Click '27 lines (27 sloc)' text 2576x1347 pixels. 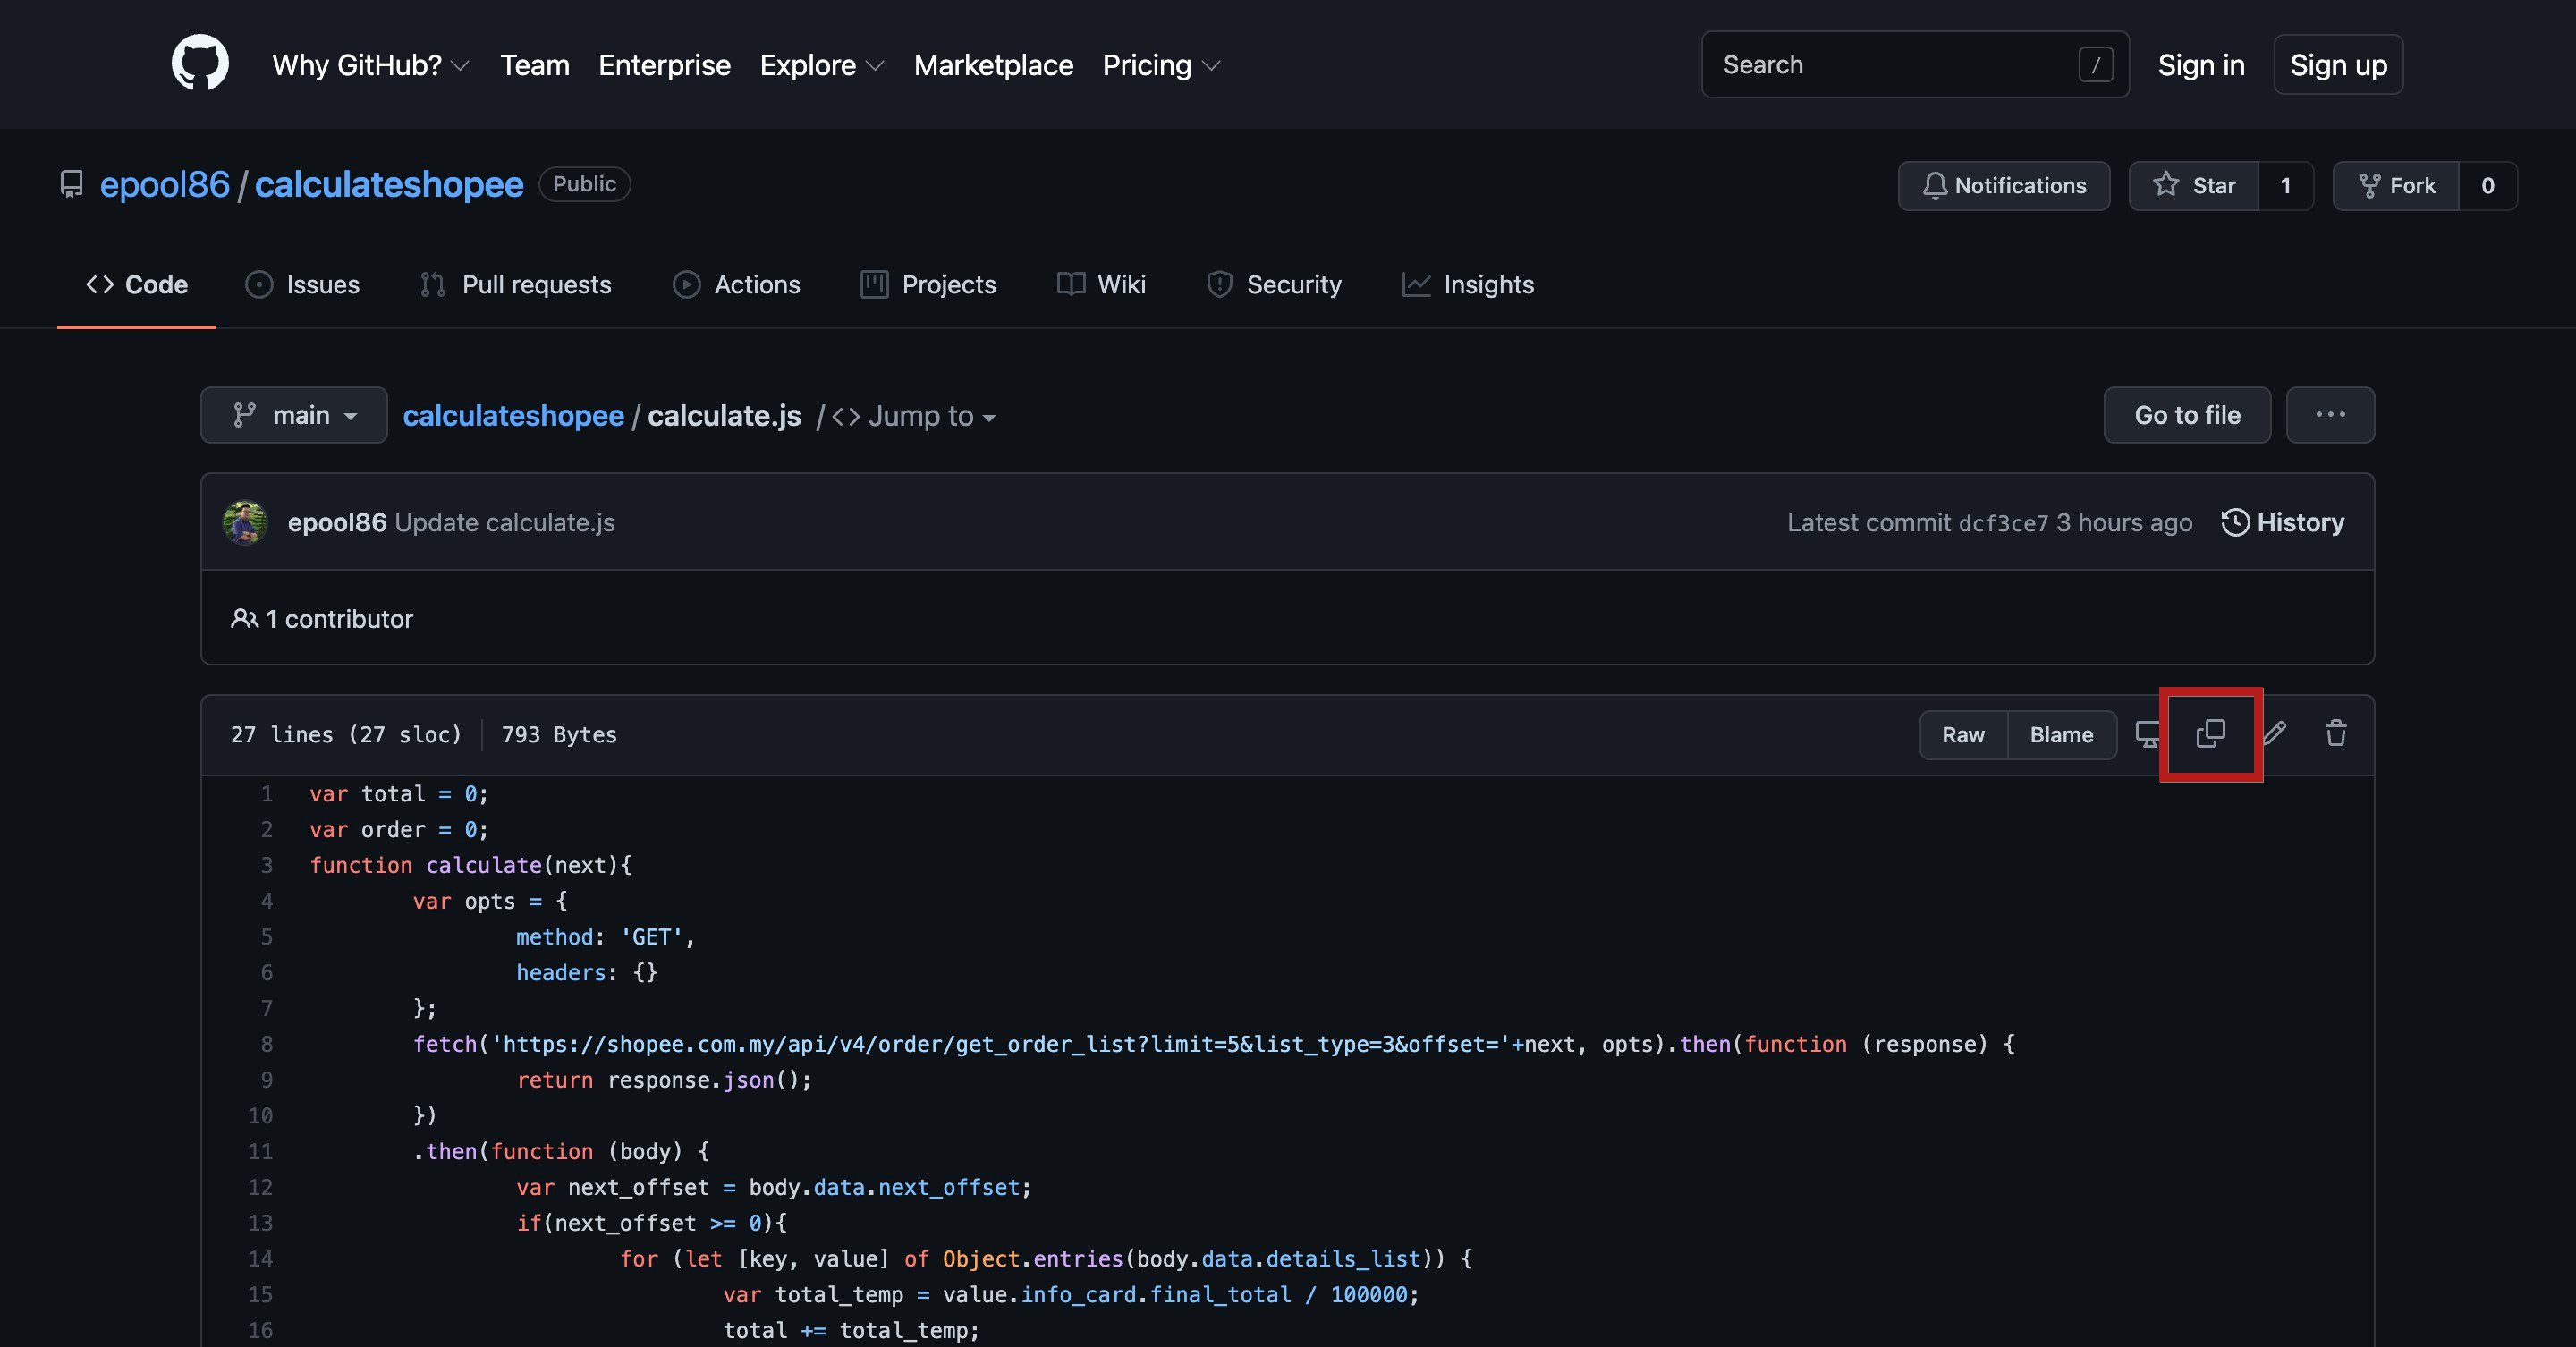click(x=346, y=735)
